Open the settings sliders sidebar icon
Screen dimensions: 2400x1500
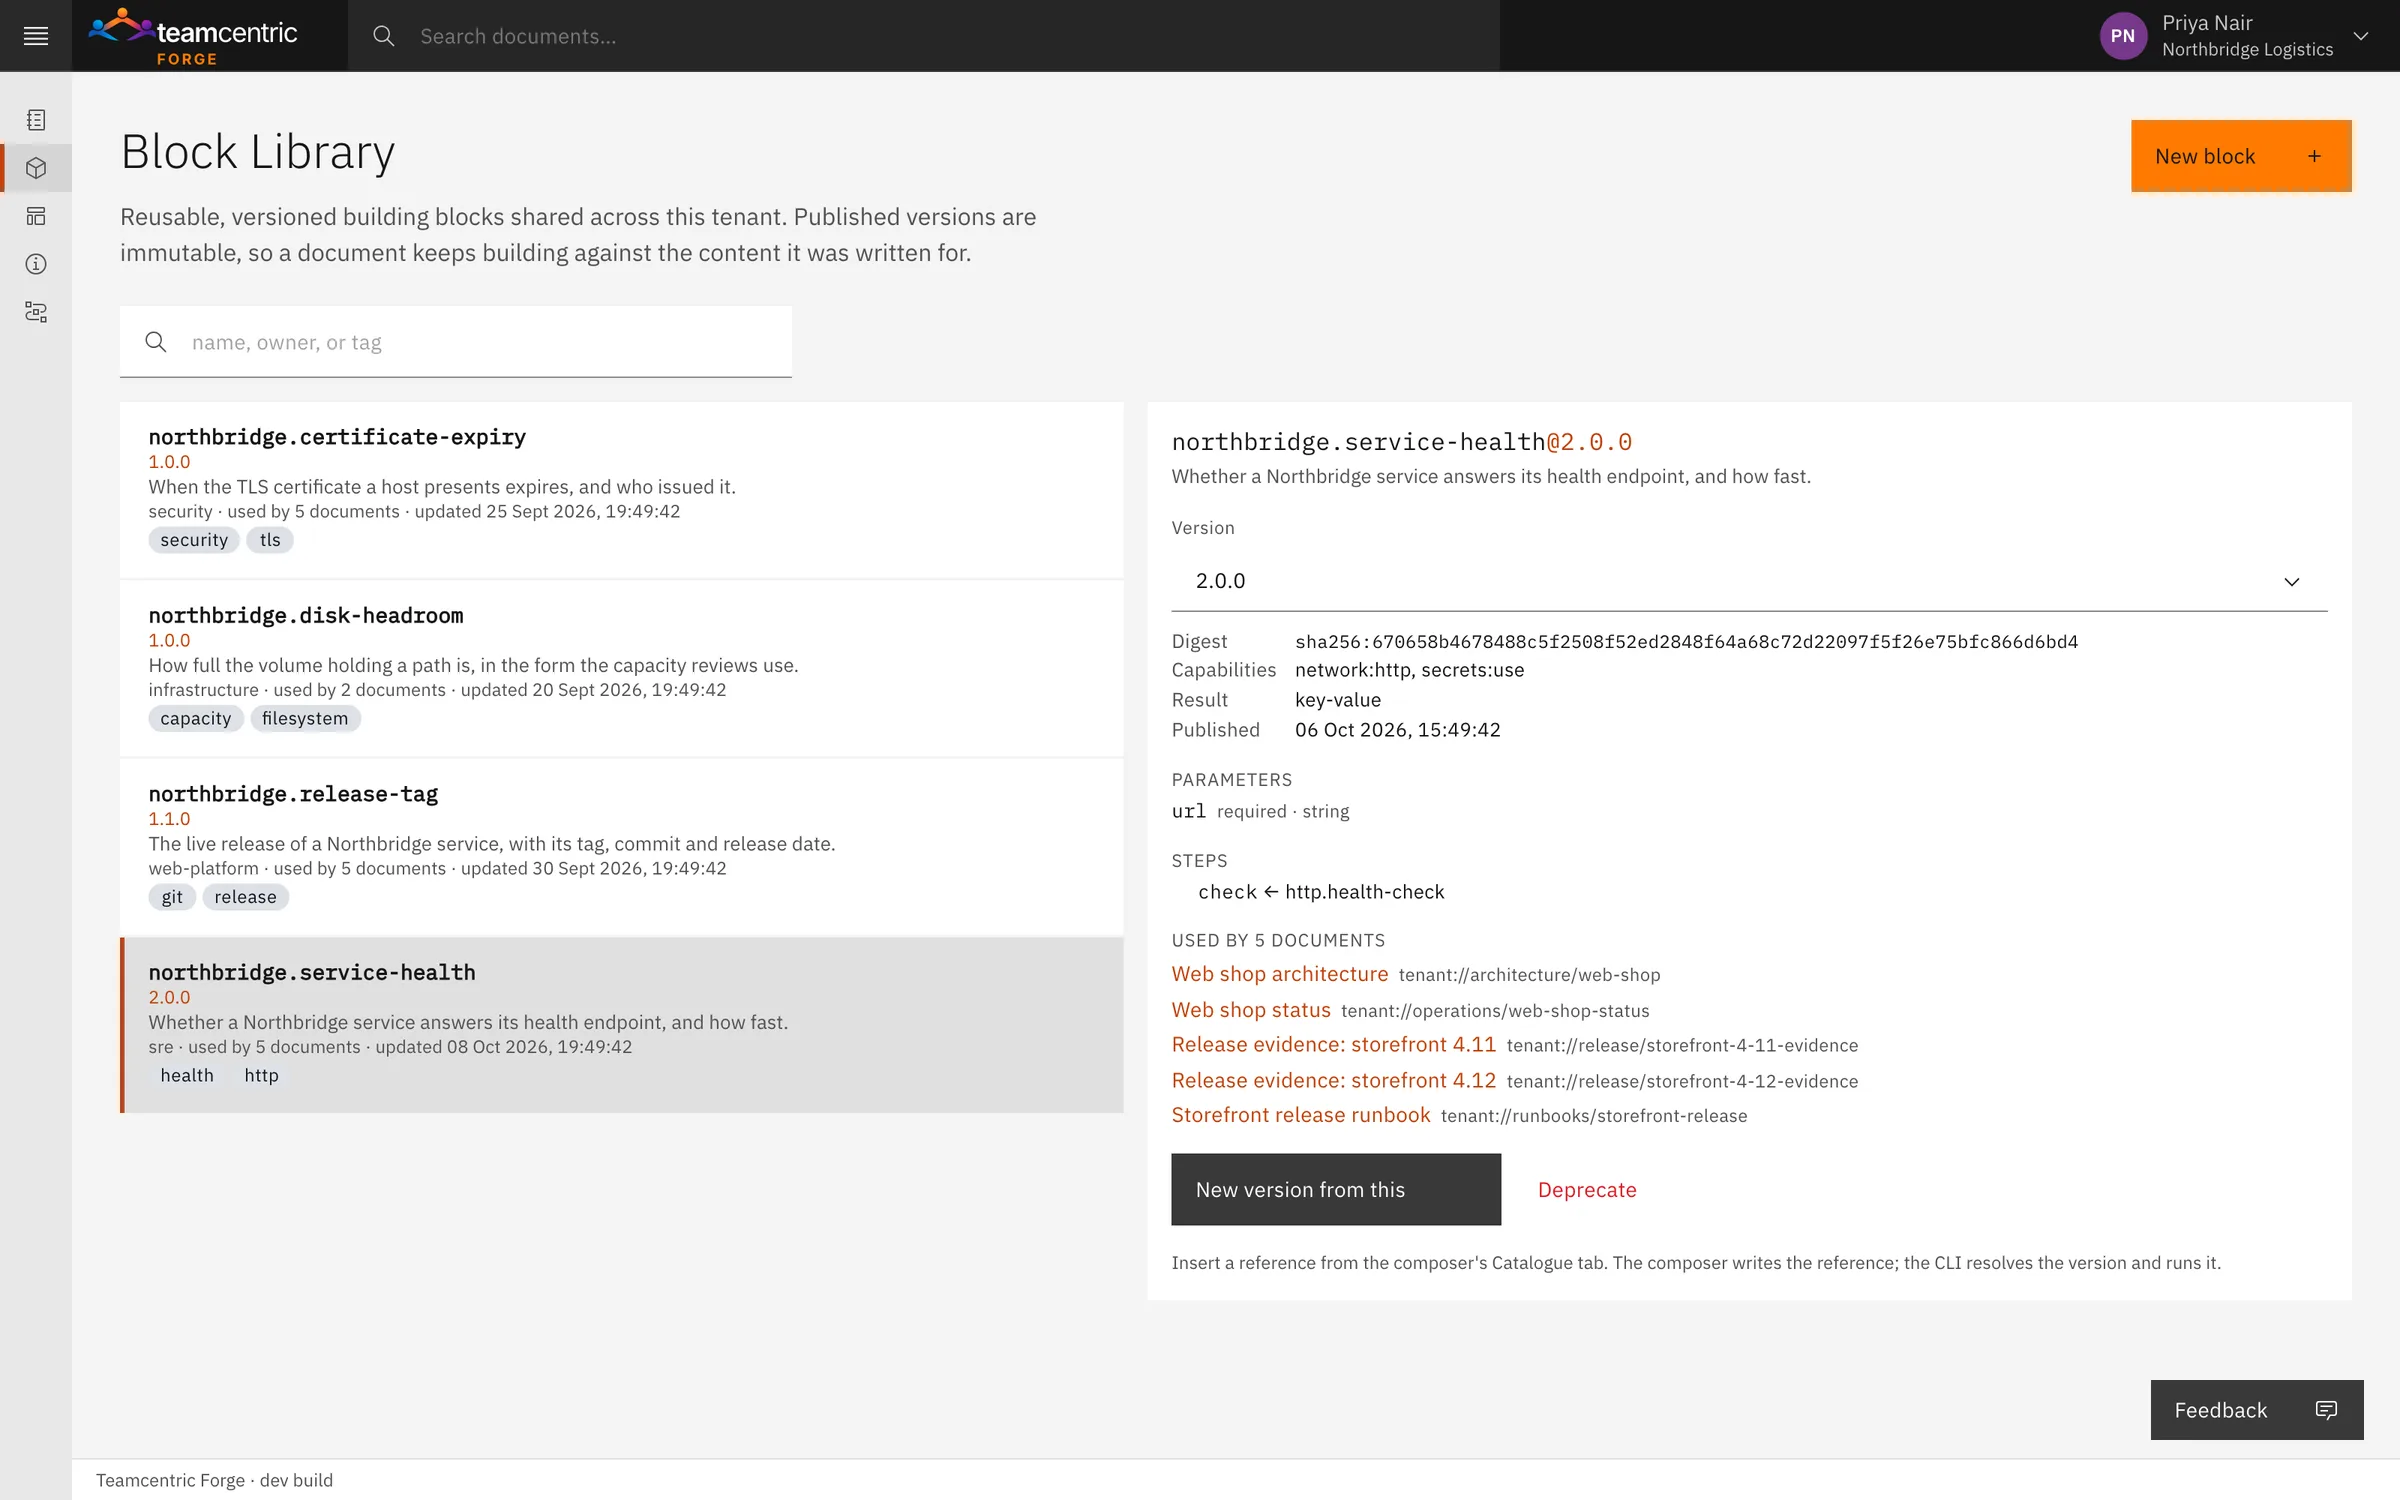[36, 312]
